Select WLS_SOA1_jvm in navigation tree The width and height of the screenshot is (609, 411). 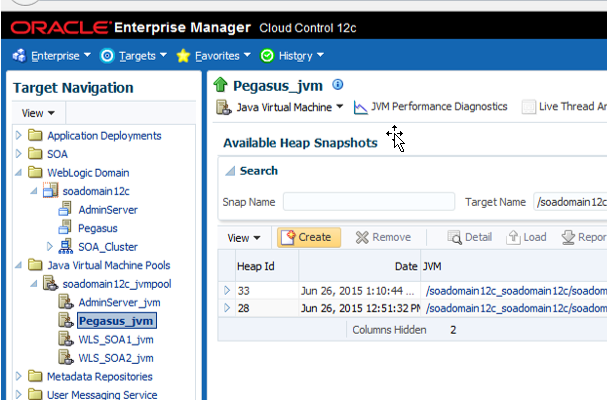tap(116, 340)
